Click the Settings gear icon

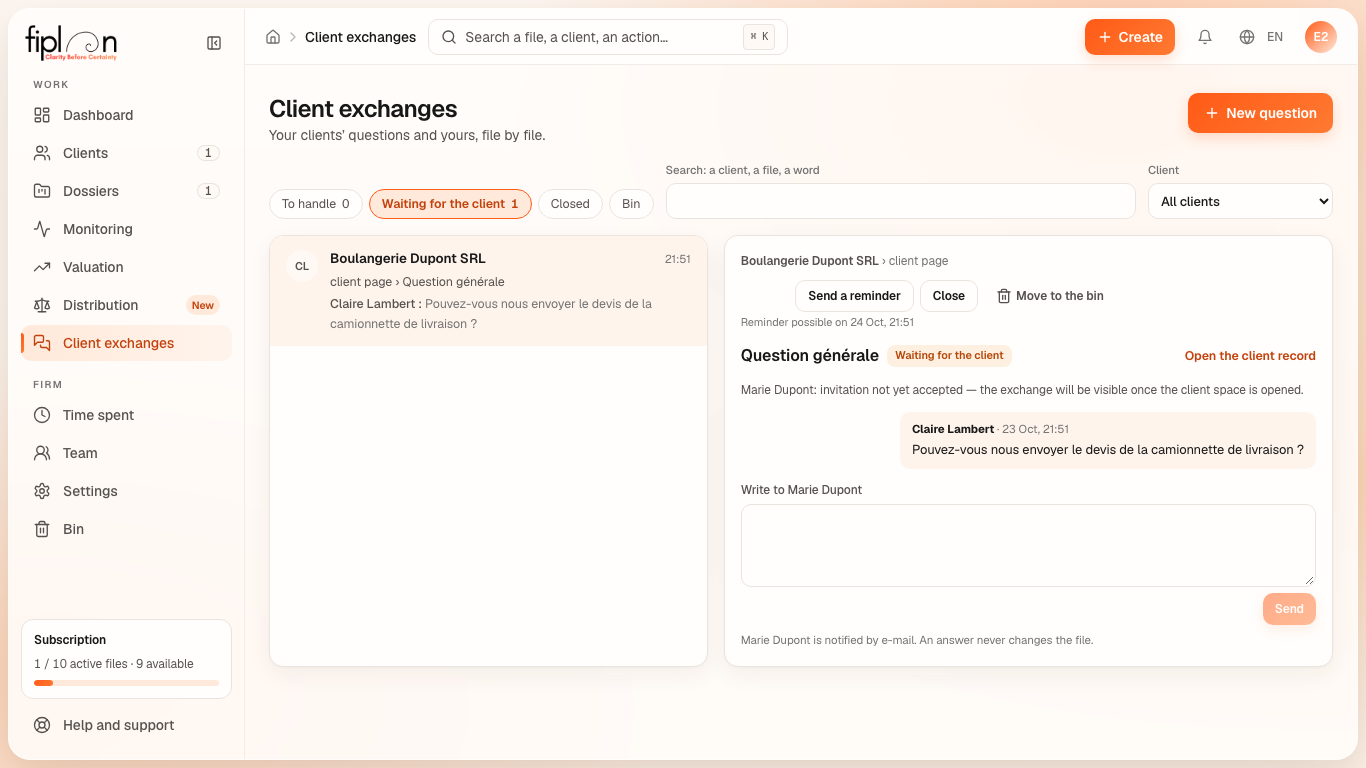coord(42,491)
